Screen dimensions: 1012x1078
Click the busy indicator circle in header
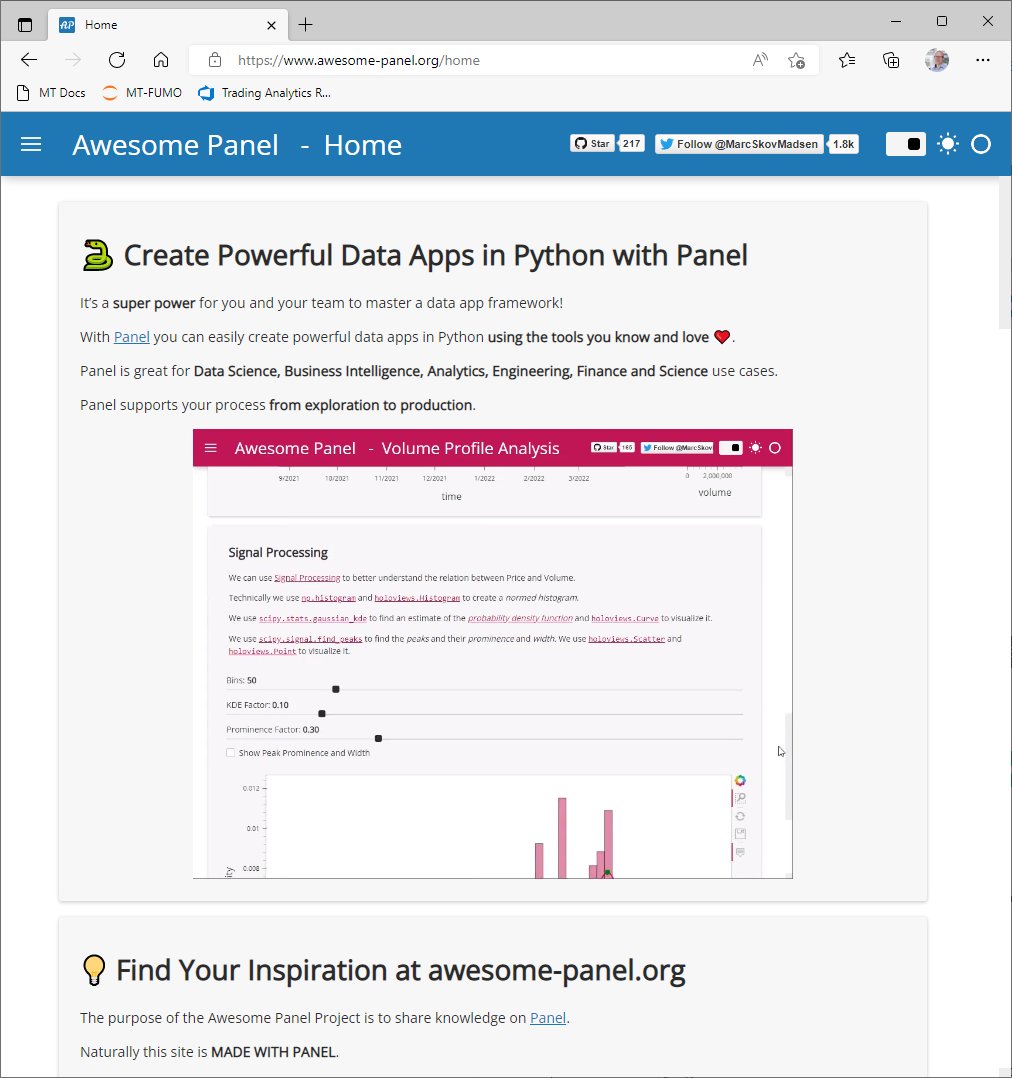tap(980, 144)
